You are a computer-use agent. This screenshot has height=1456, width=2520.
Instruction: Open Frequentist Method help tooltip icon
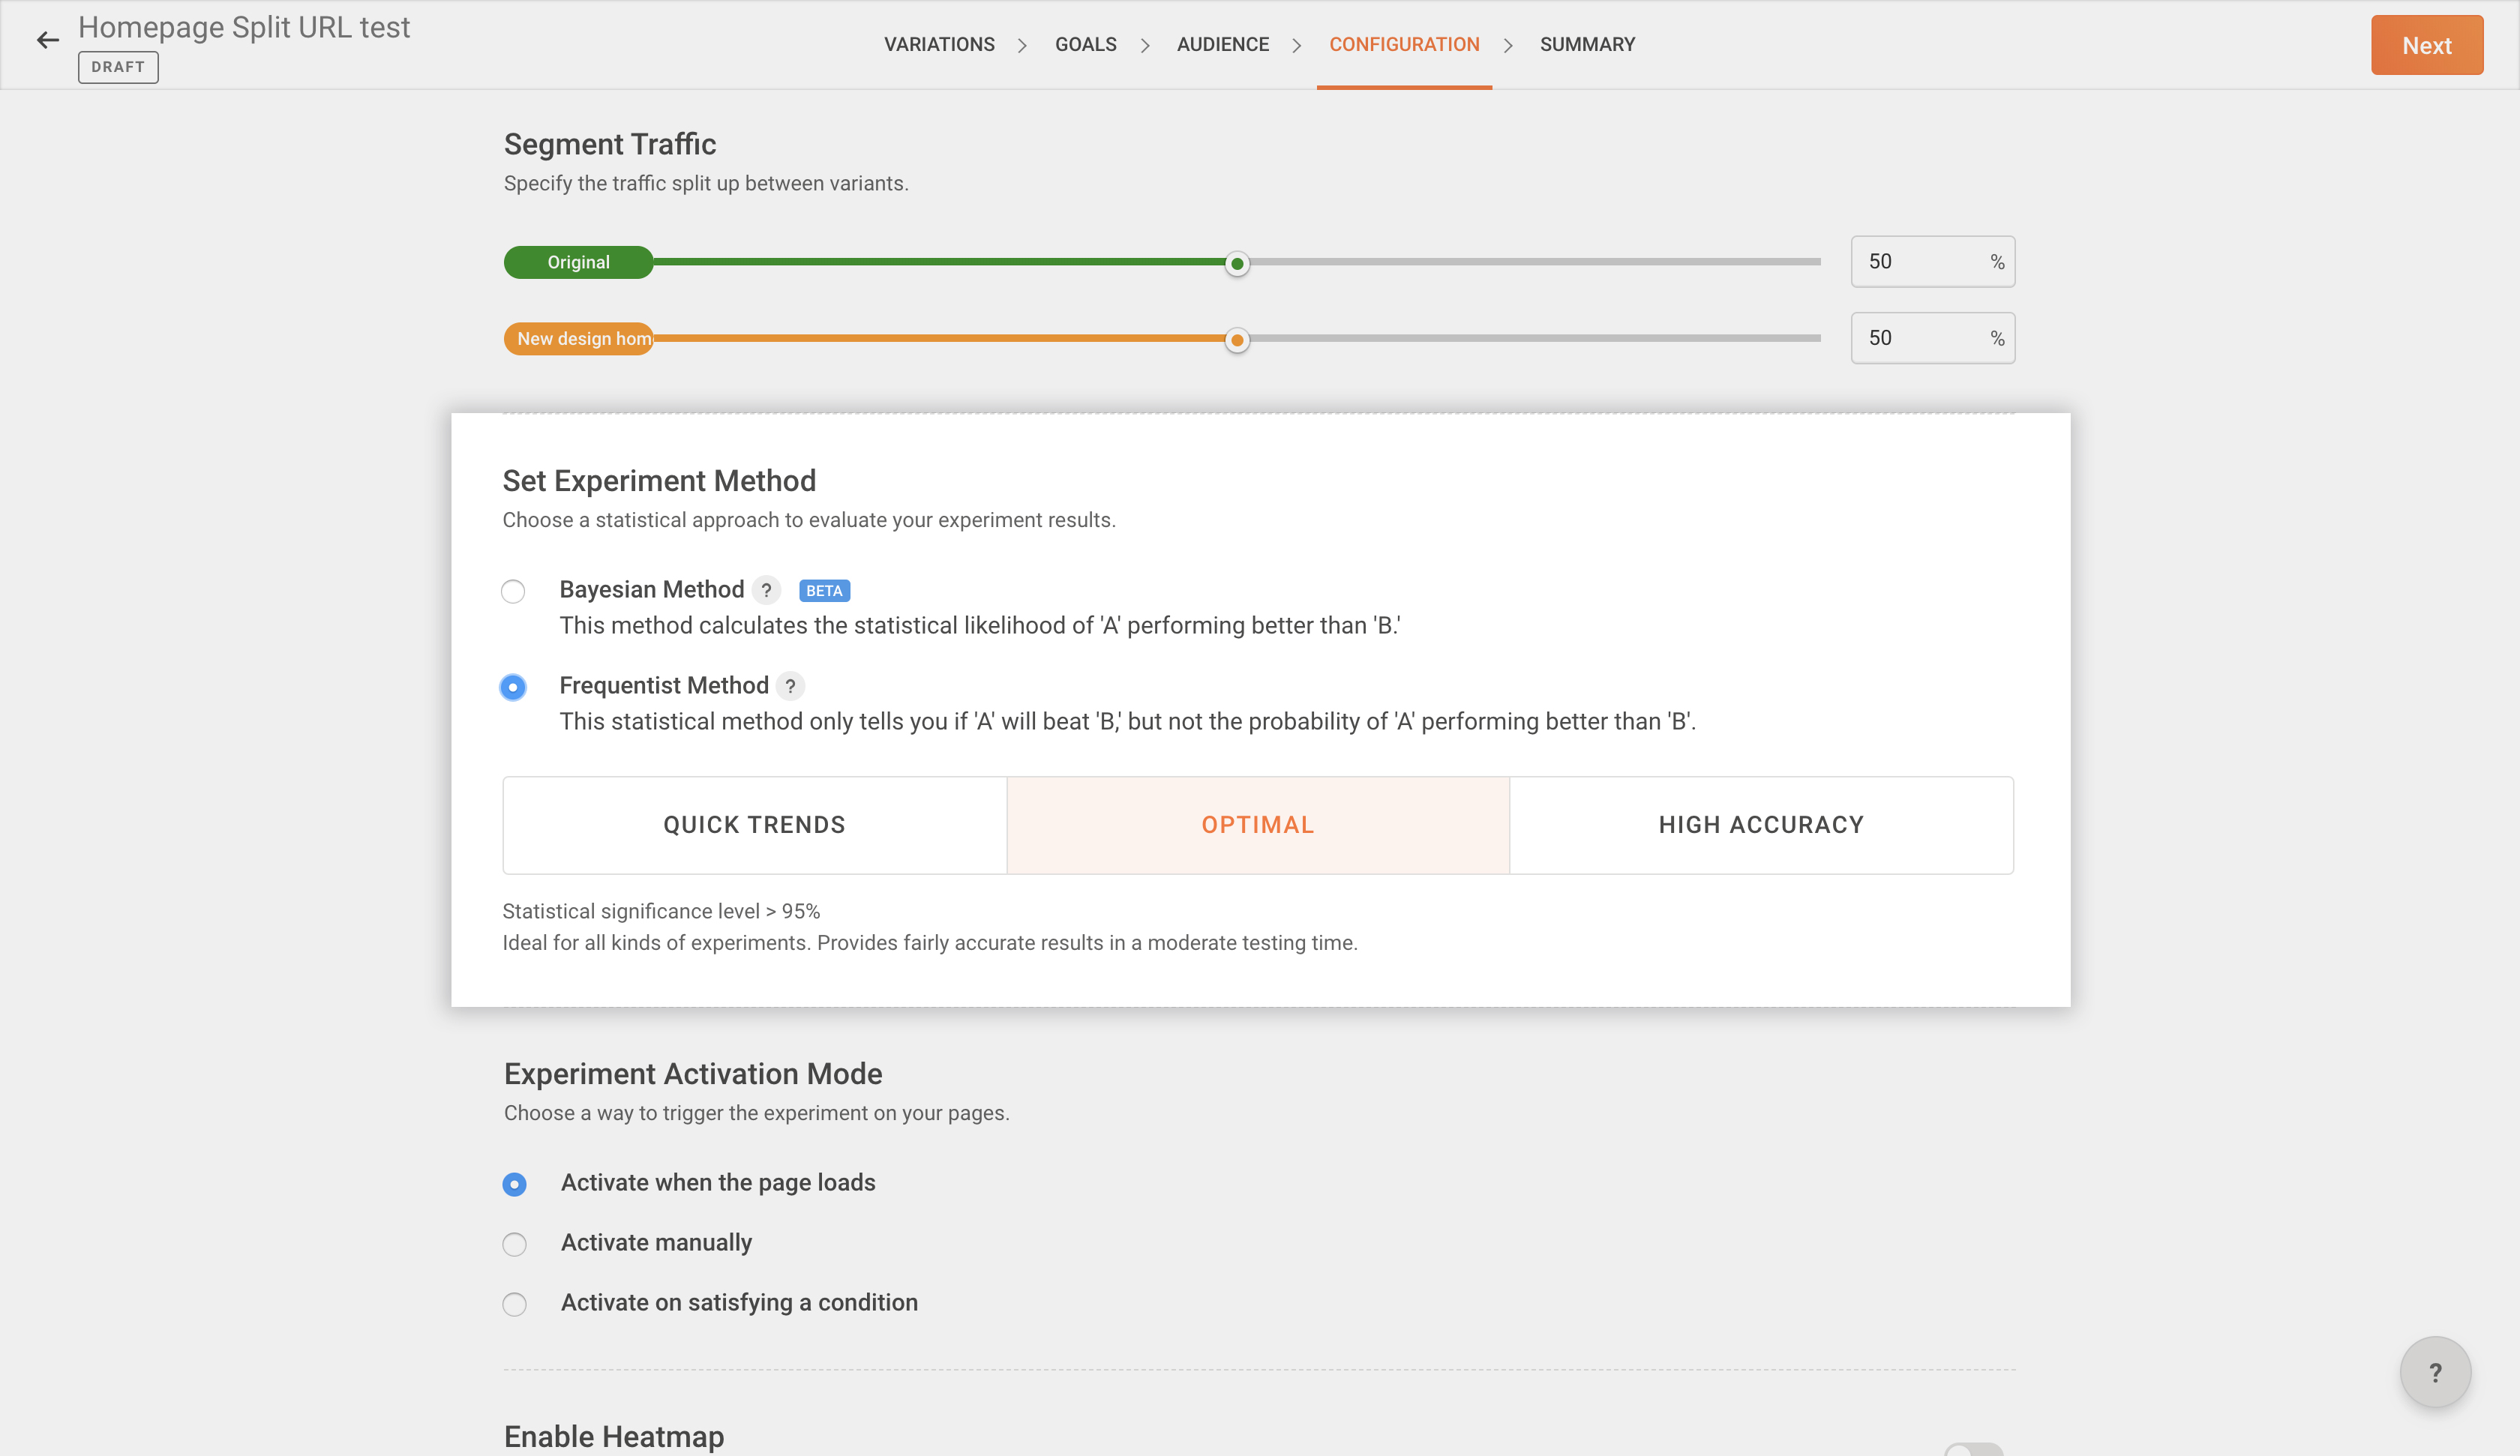tap(790, 686)
